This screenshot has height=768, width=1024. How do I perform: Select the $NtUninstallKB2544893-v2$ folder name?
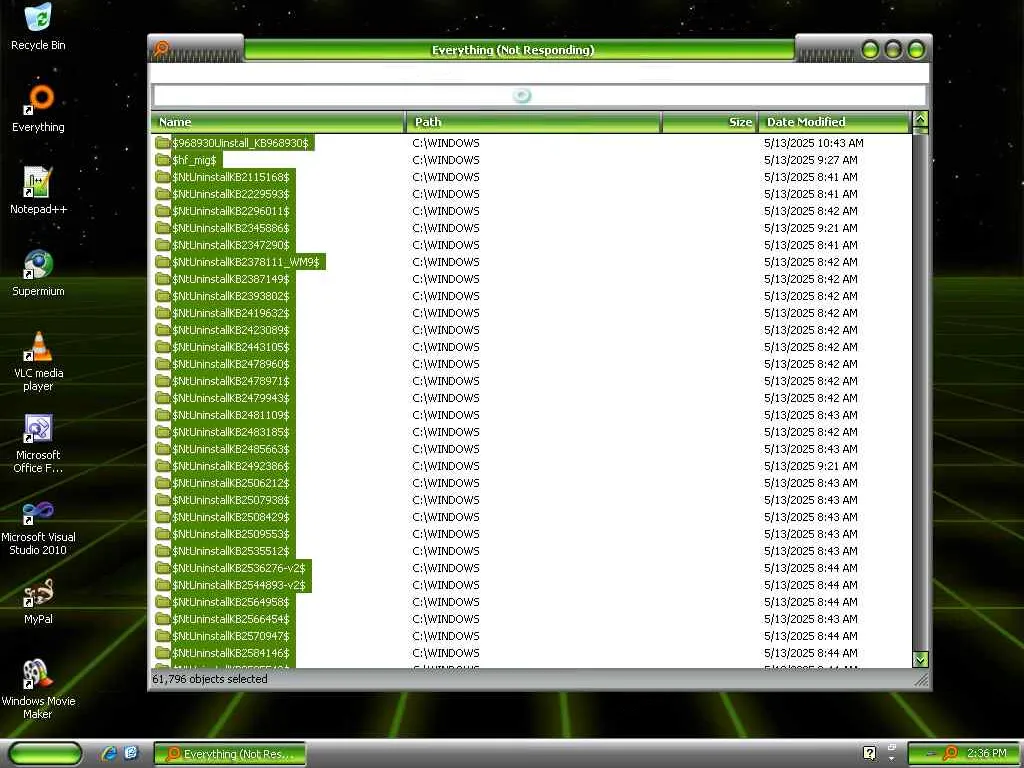point(239,585)
